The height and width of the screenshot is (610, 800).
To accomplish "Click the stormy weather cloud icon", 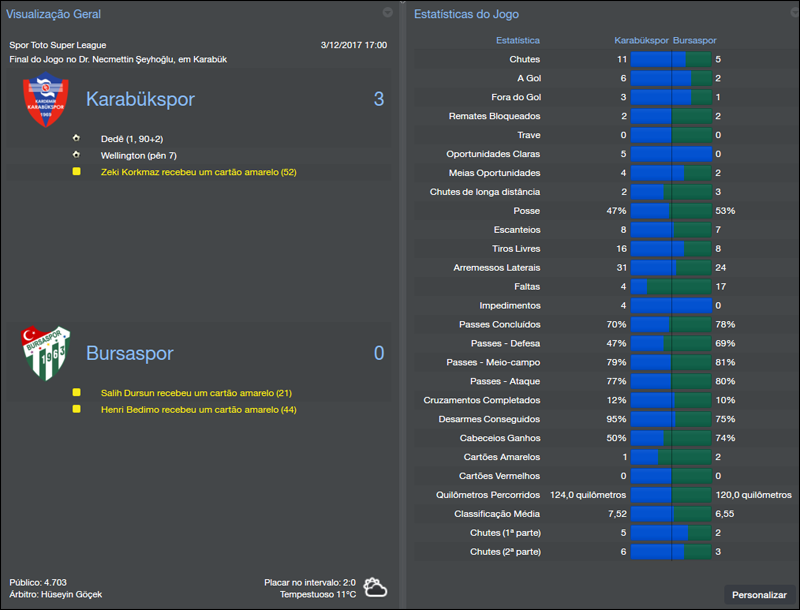I will click(375, 588).
